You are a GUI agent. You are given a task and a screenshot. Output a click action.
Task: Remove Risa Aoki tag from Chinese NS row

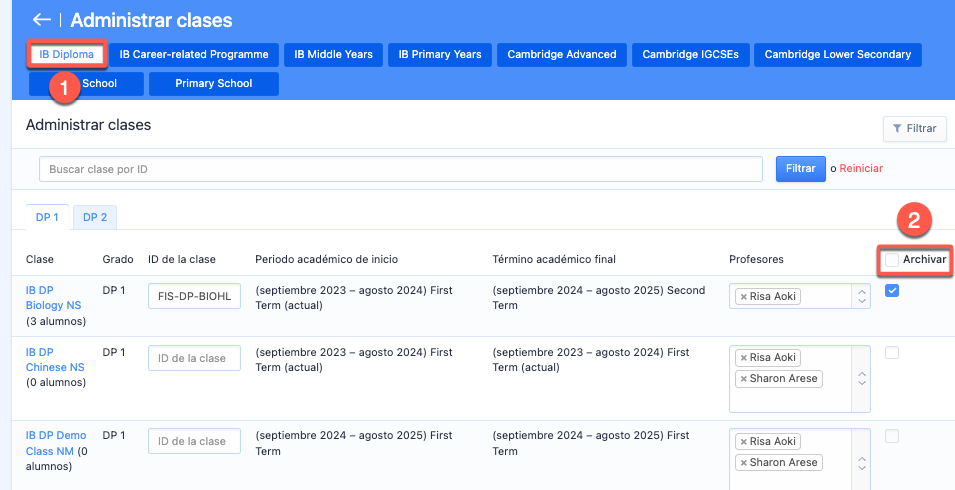743,358
